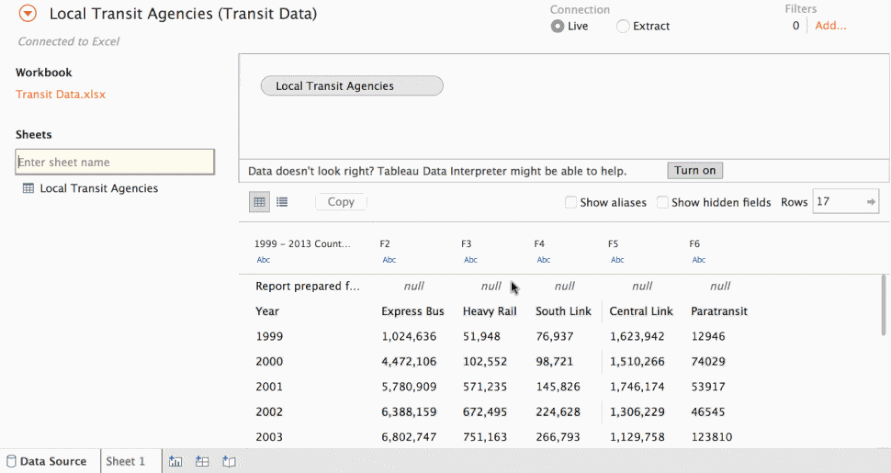Apply the row count using the arrow
Image resolution: width=891 pixels, height=473 pixels.
[871, 202]
